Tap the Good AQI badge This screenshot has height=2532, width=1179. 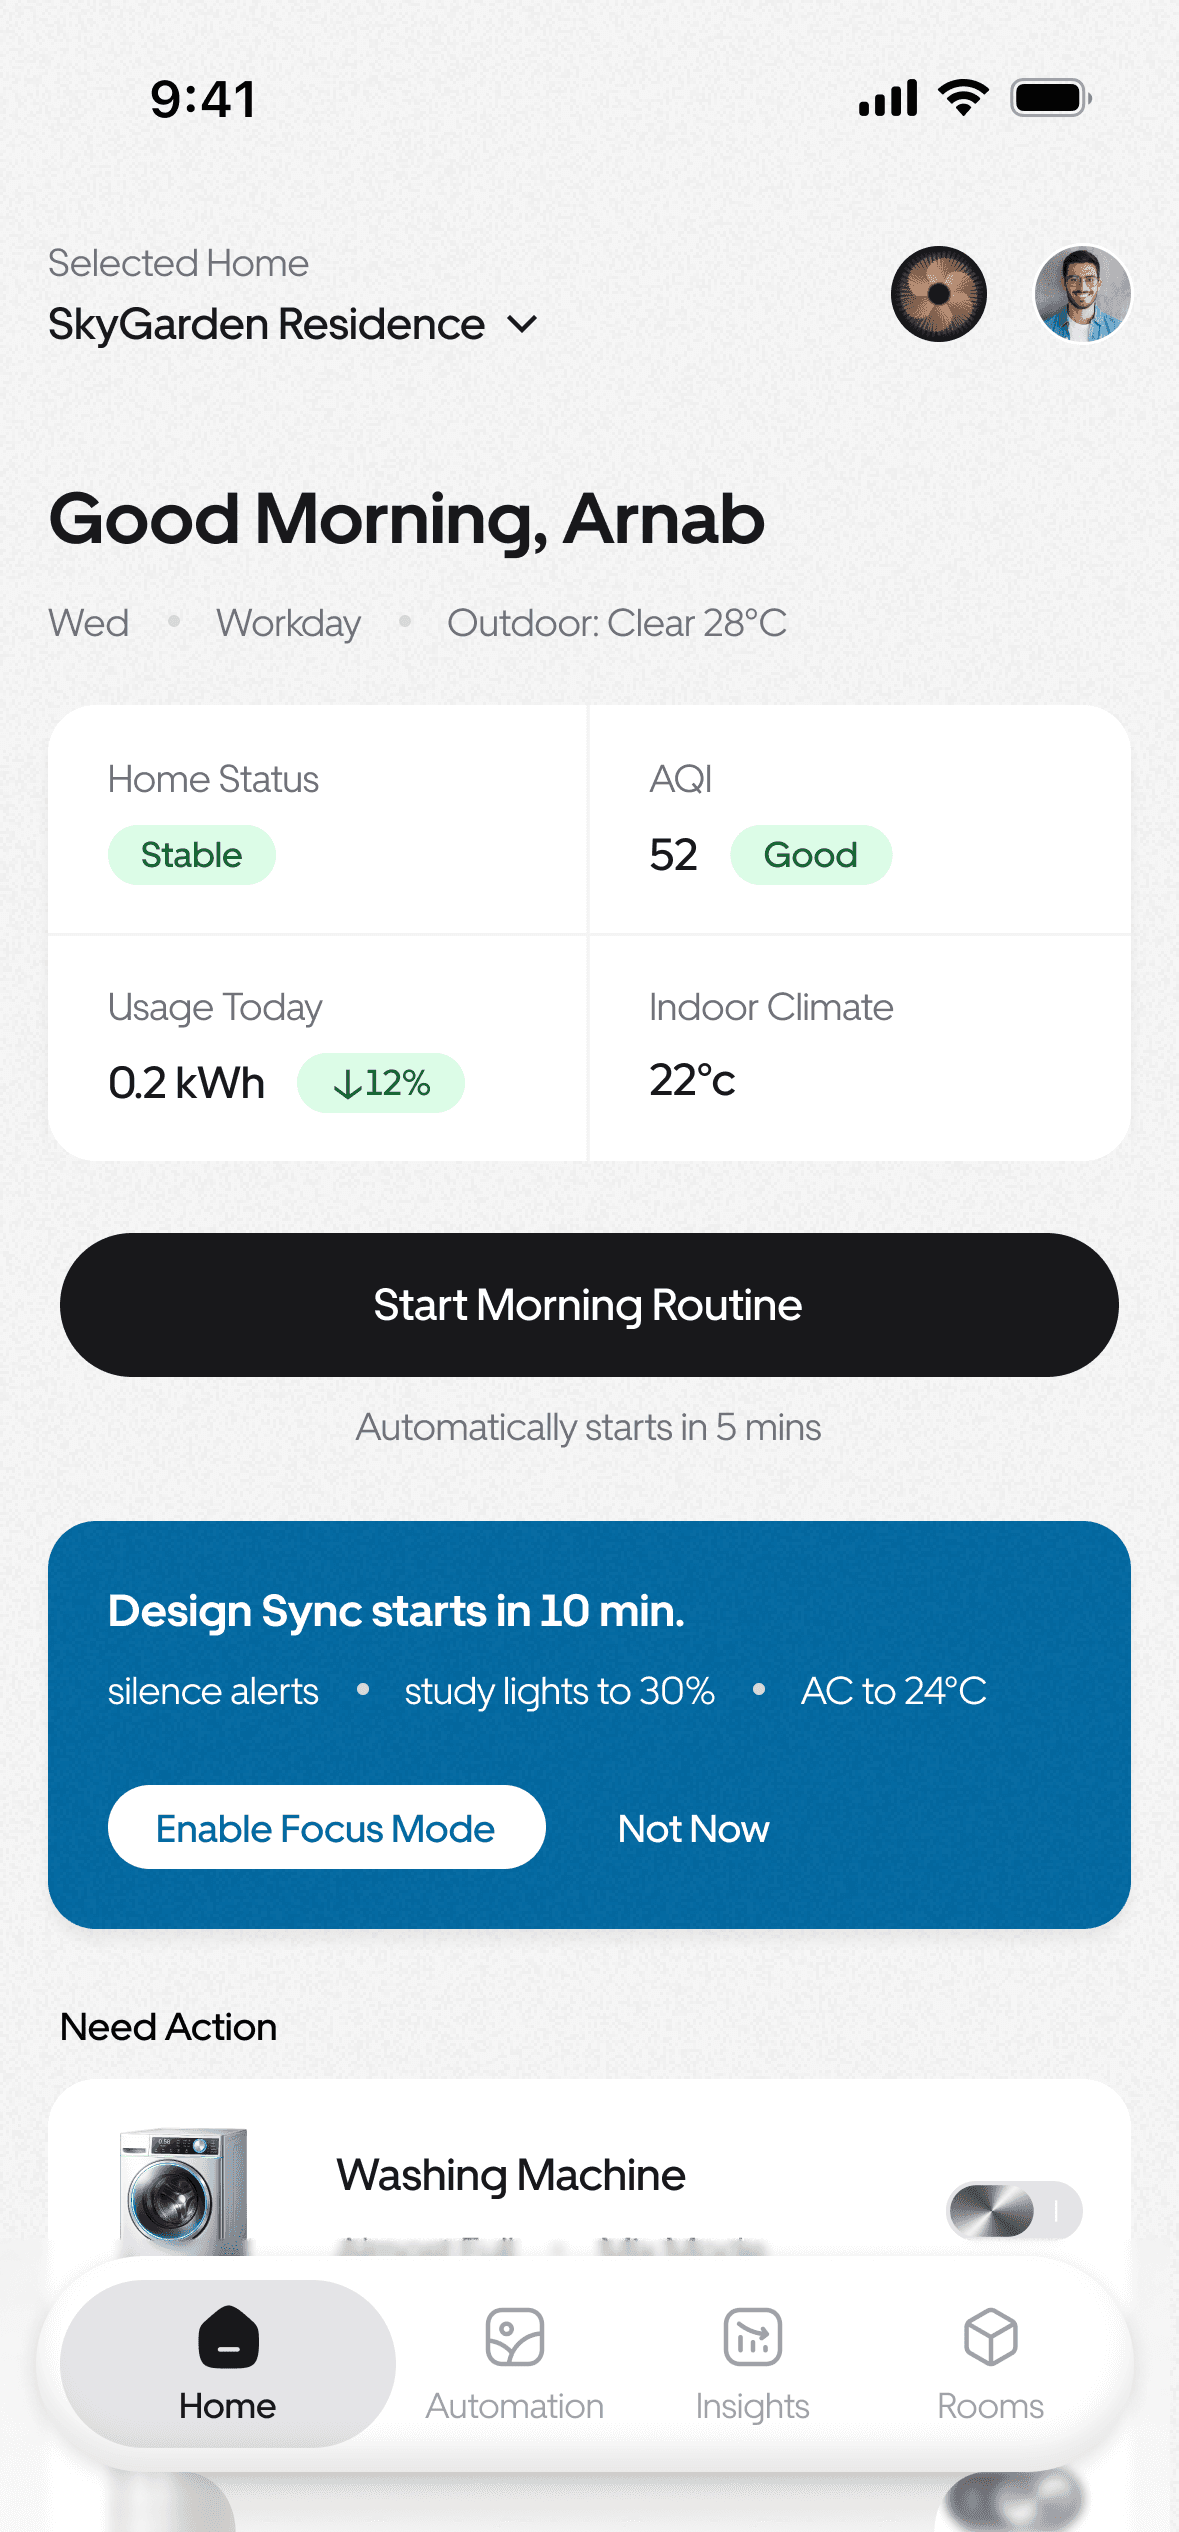811,854
